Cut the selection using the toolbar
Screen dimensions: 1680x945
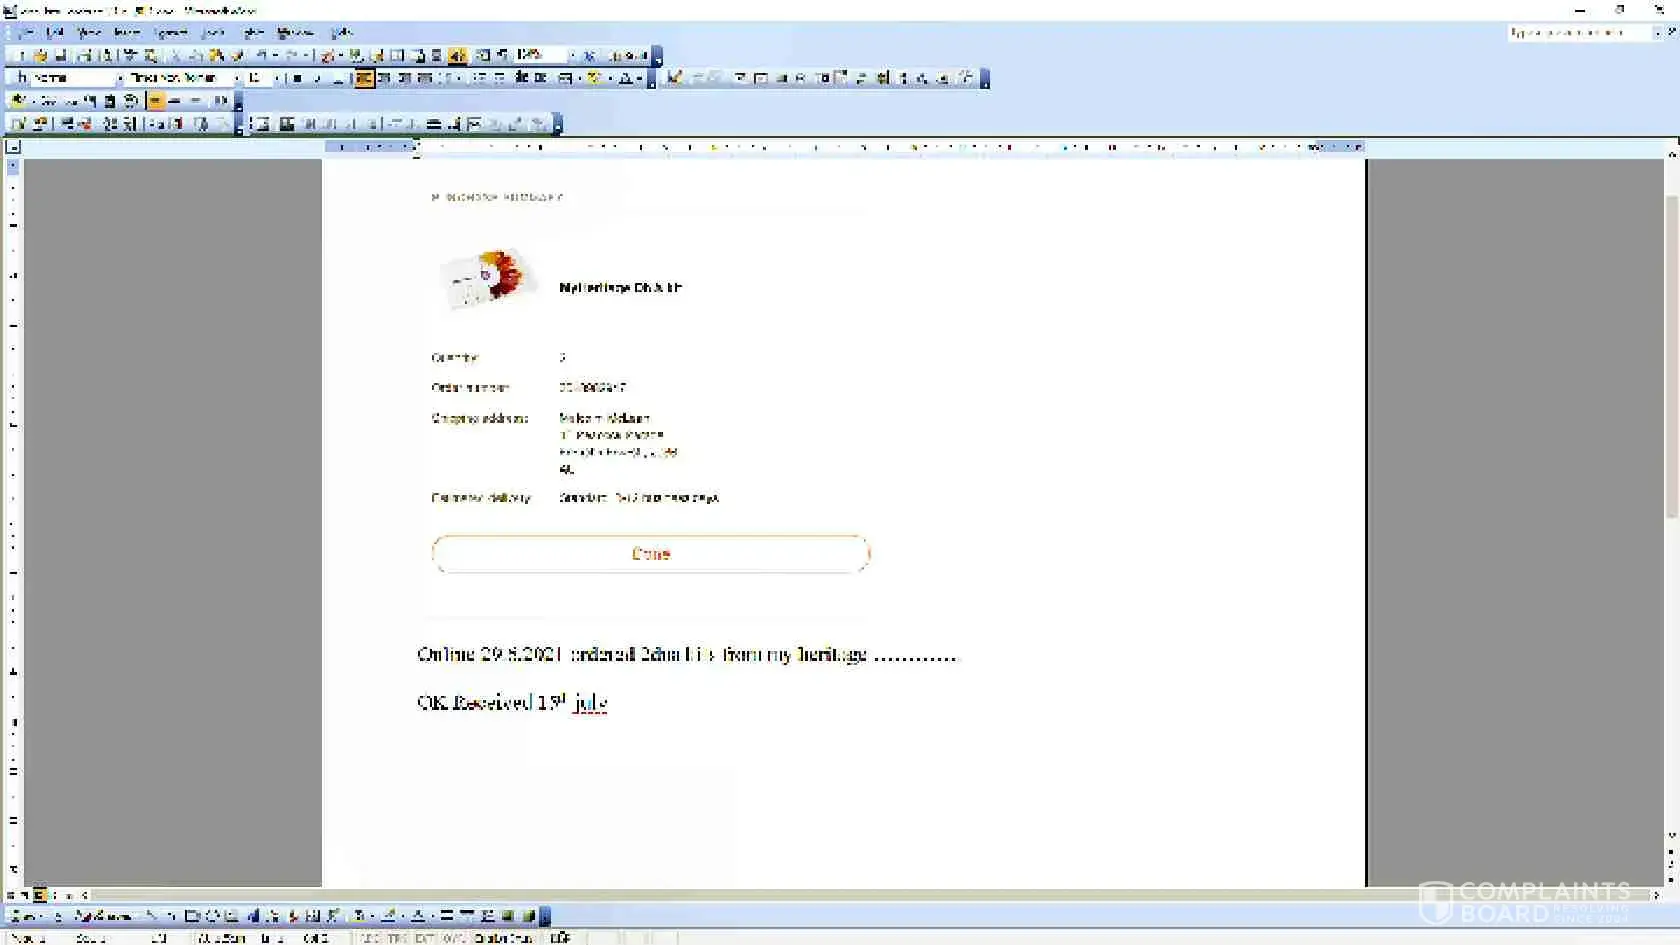176,55
